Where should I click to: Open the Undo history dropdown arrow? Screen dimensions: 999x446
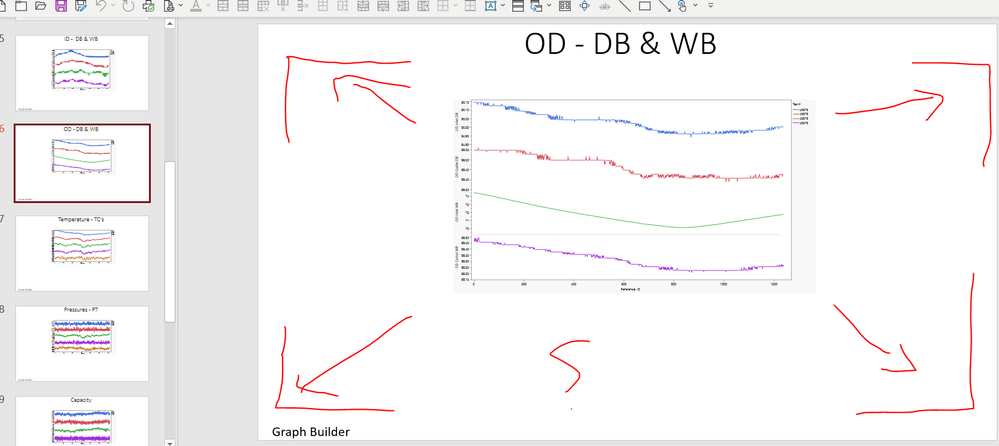pyautogui.click(x=113, y=5)
